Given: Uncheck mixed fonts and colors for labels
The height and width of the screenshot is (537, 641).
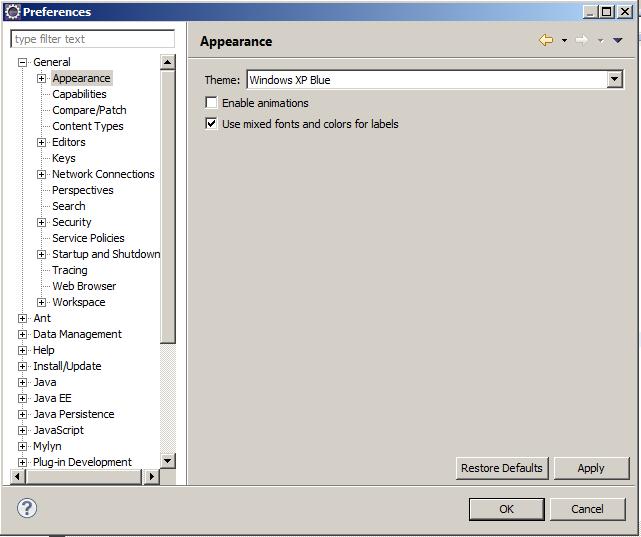Looking at the screenshot, I should [211, 124].
